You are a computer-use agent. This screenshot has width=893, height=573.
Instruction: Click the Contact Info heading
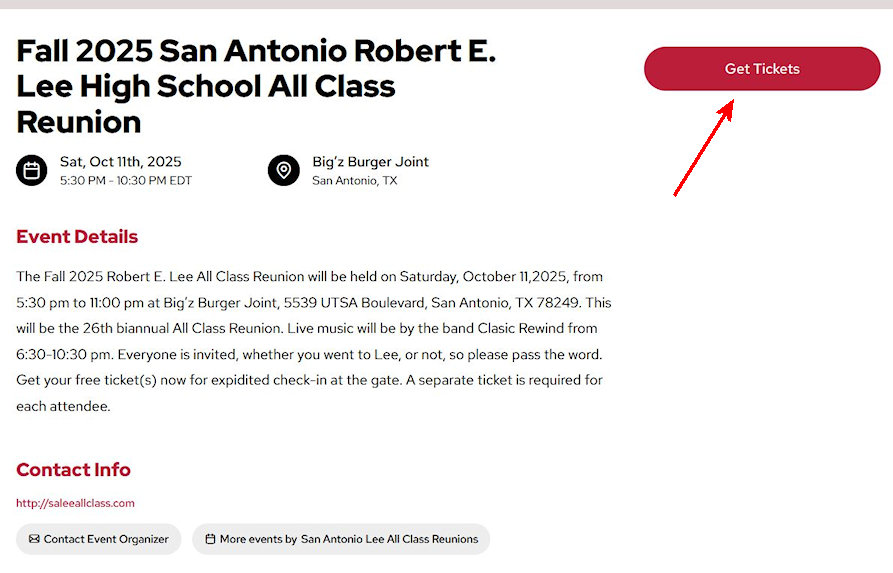73,470
